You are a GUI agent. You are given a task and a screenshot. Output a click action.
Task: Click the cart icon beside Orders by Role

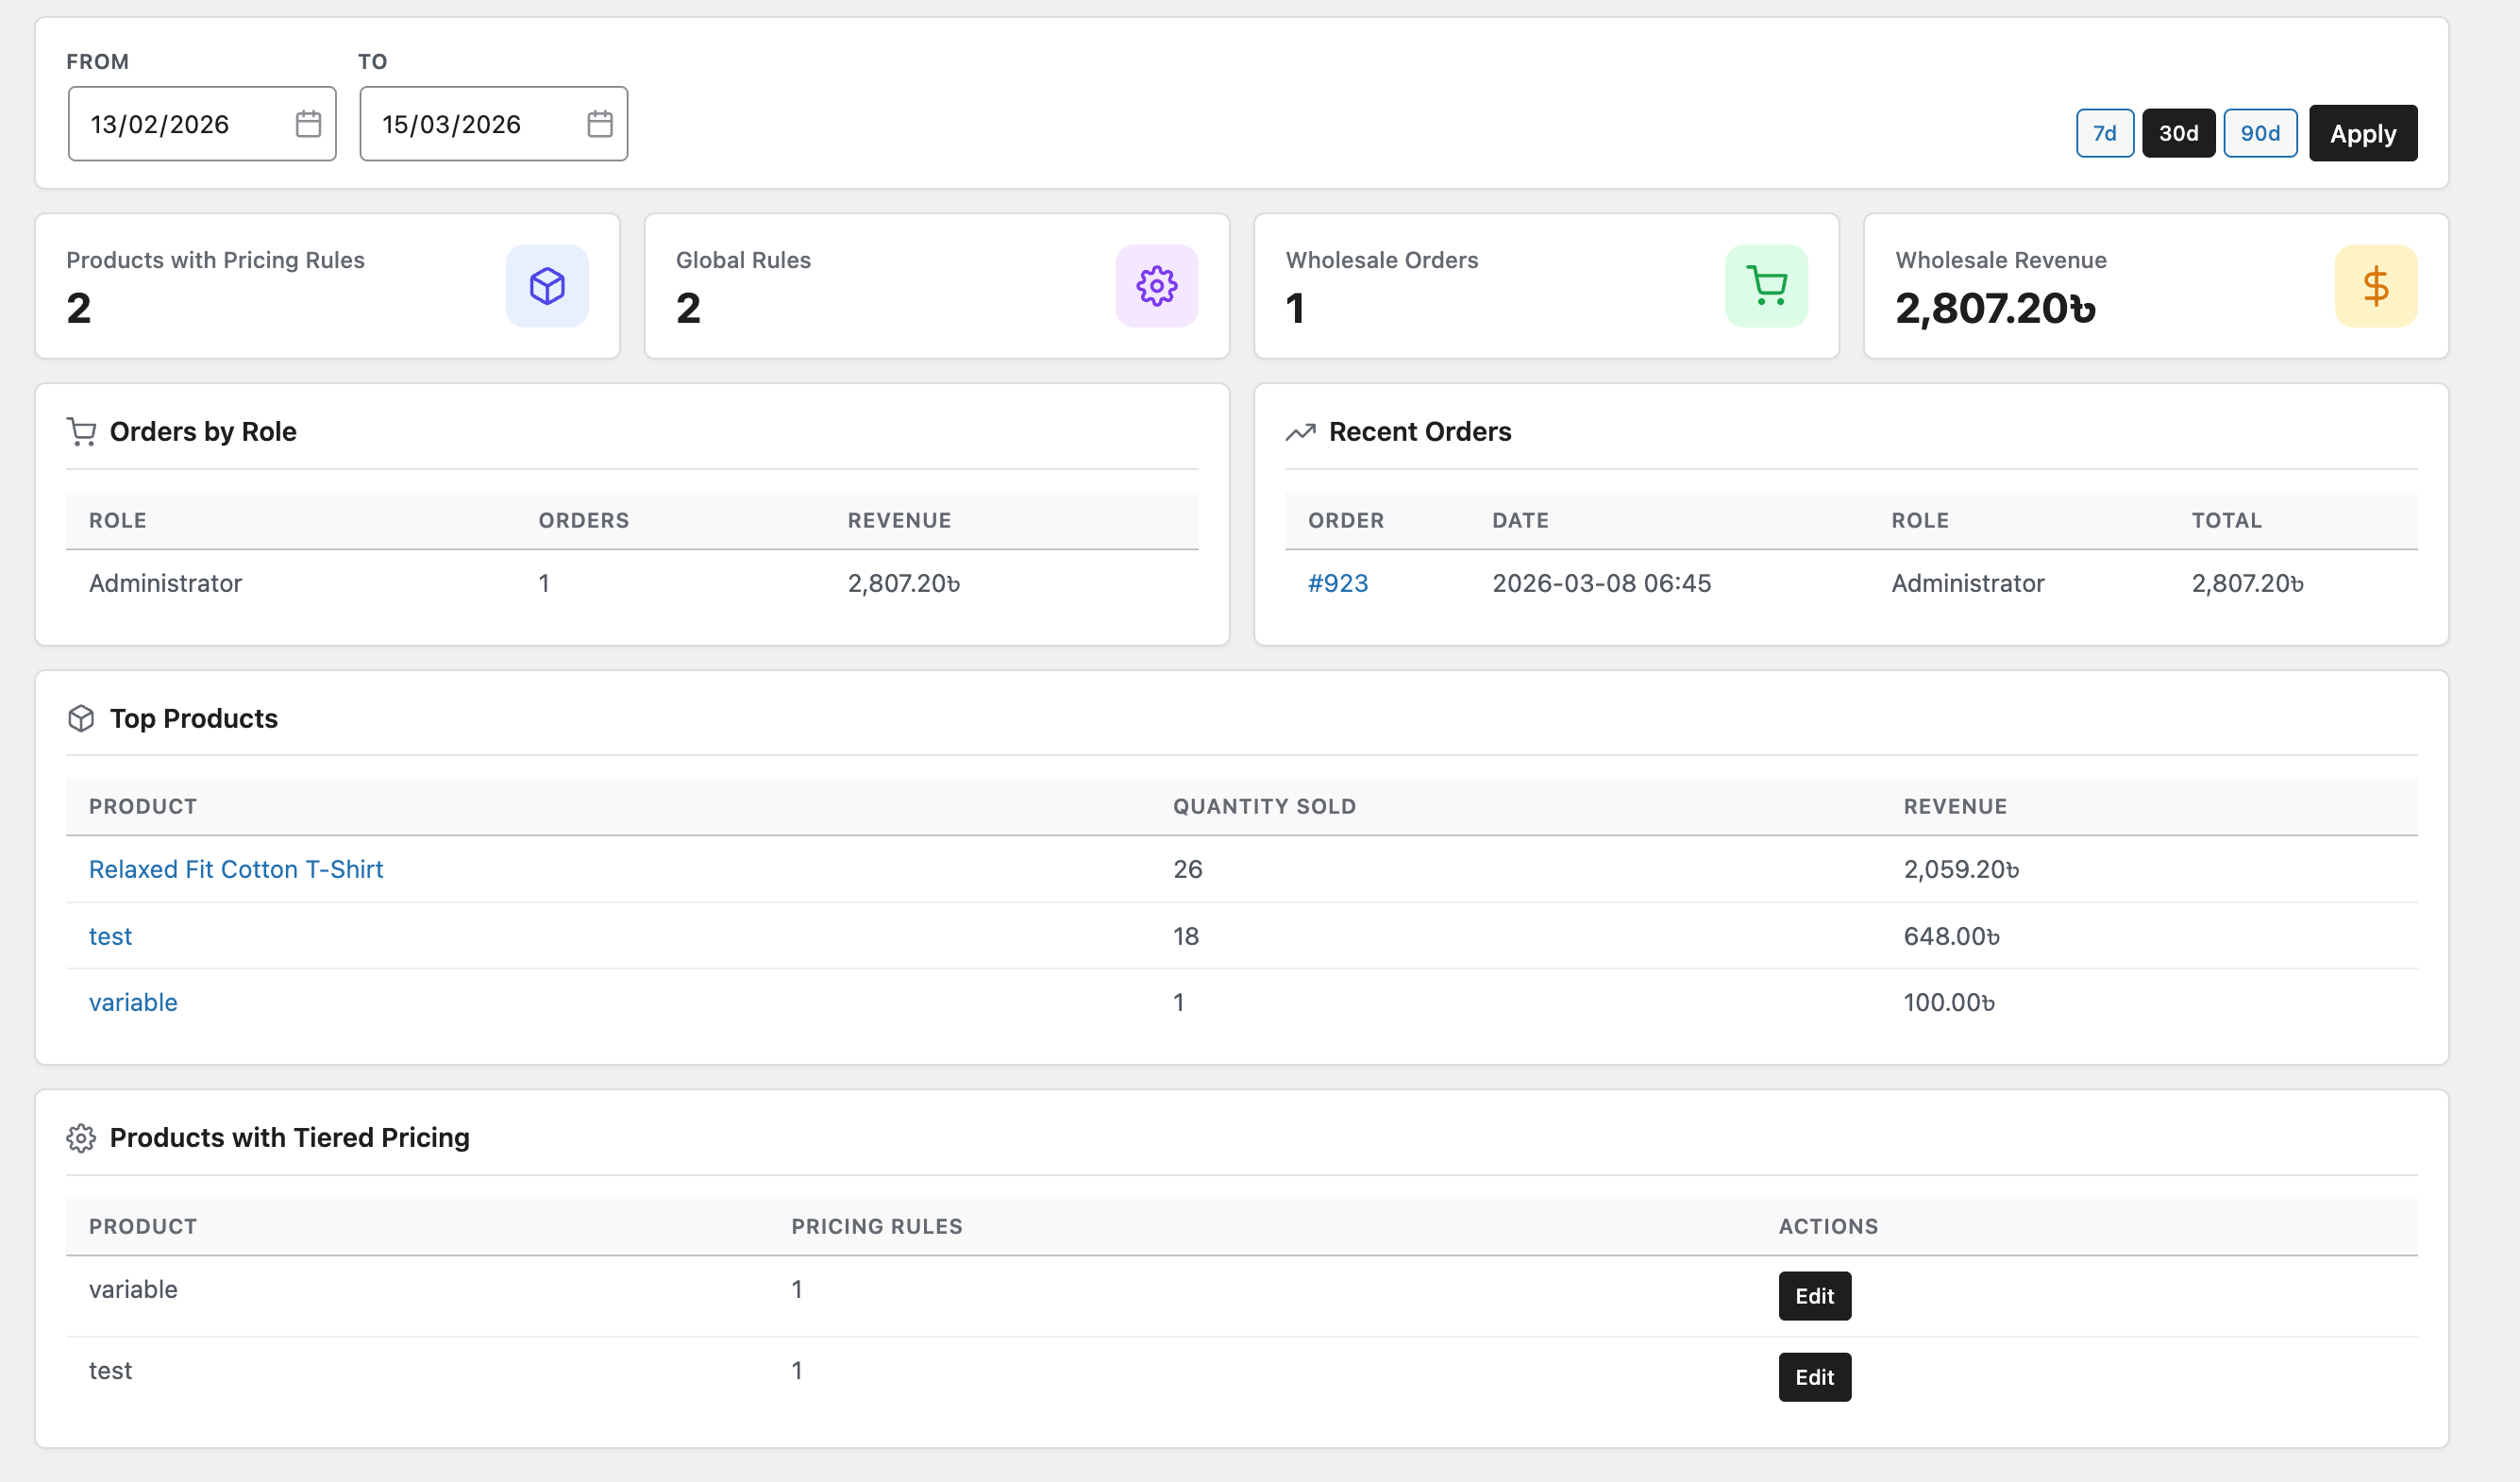point(81,431)
